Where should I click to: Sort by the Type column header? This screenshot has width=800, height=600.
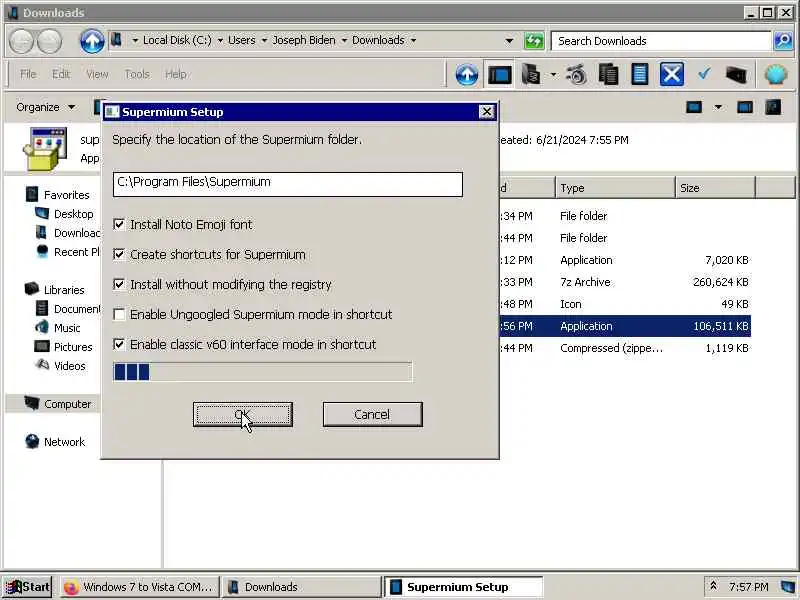tap(615, 188)
